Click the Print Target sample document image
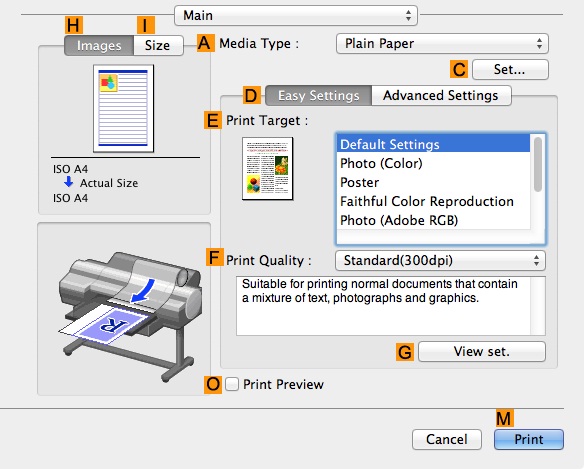The height and width of the screenshot is (469, 584). 267,168
